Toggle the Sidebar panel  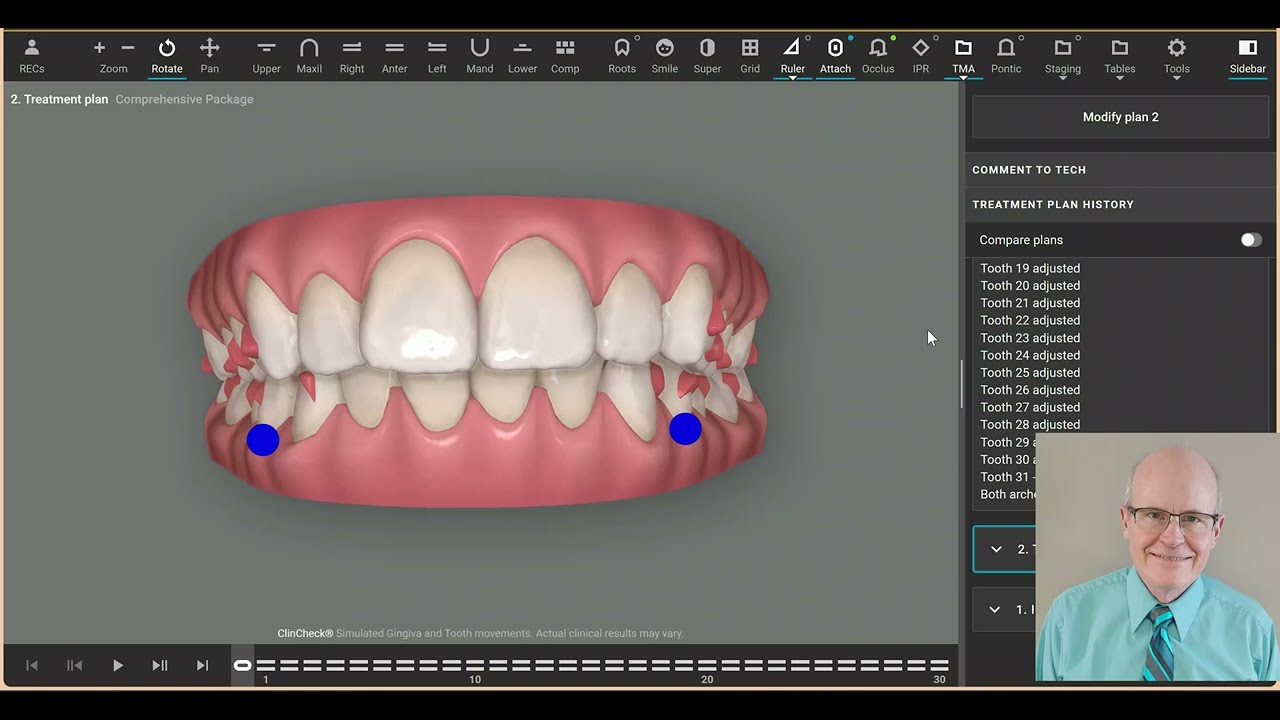point(1248,56)
